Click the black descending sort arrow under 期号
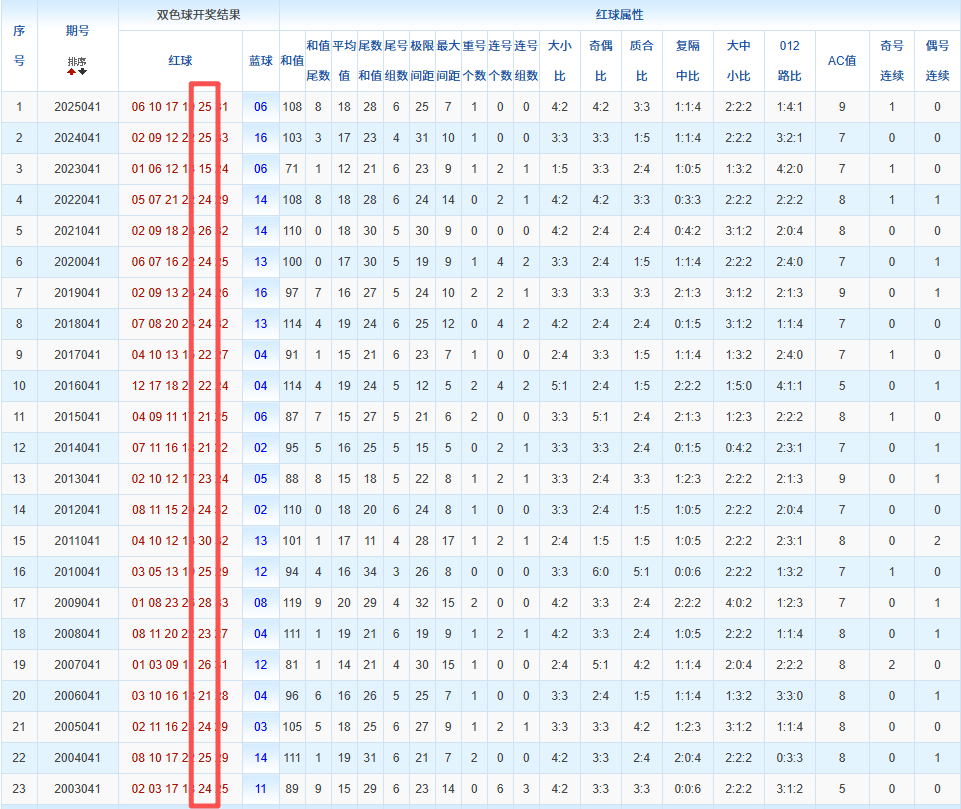Viewport: 961px width, 809px height. (x=82, y=72)
